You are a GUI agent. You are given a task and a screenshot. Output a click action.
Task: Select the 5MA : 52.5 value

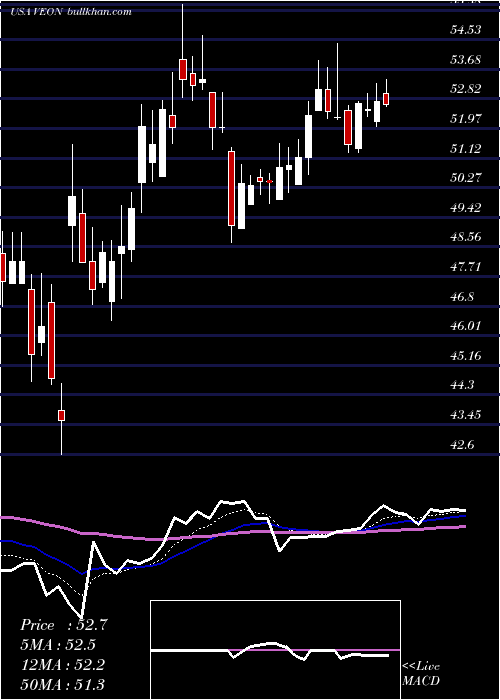pyautogui.click(x=58, y=645)
